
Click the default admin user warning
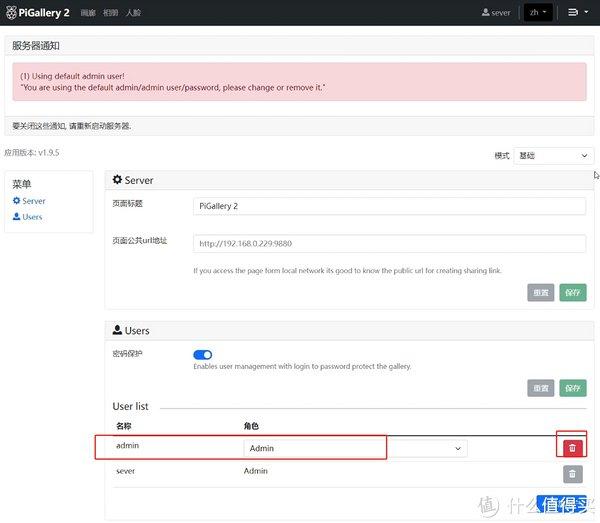click(x=299, y=82)
